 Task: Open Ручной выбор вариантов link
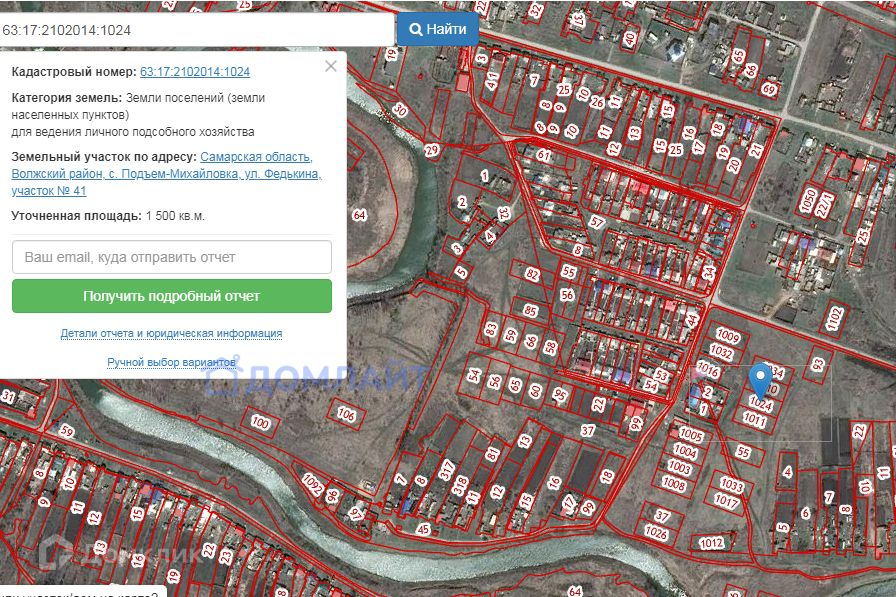[x=171, y=362]
